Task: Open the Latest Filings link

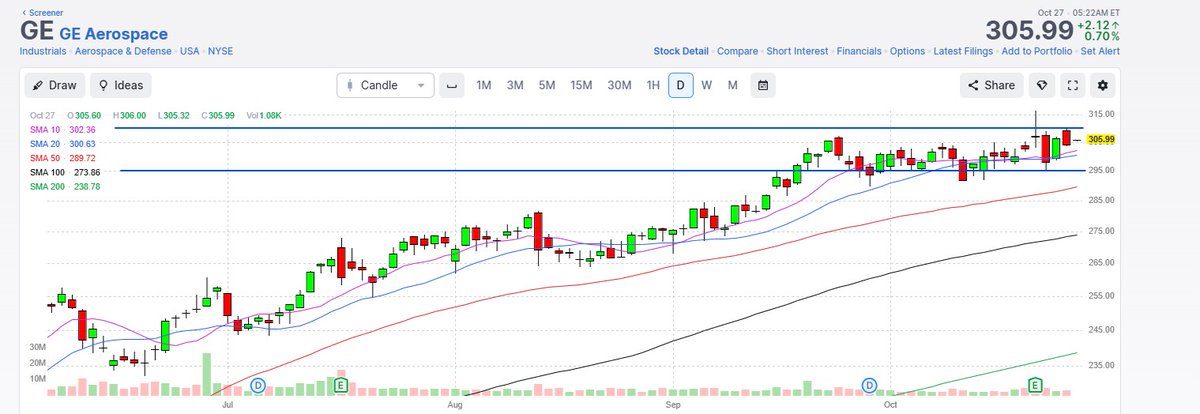Action: pos(962,50)
